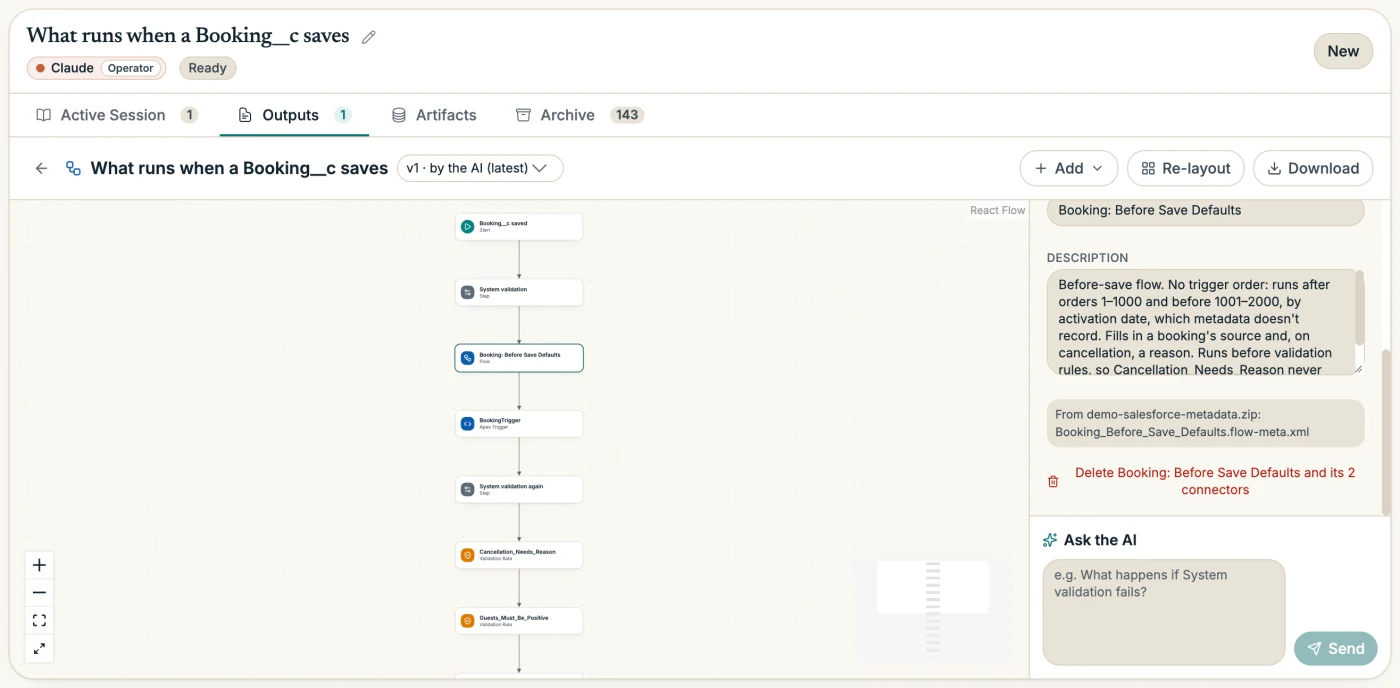This screenshot has width=1400, height=688.
Task: Click the New button
Action: (1343, 52)
